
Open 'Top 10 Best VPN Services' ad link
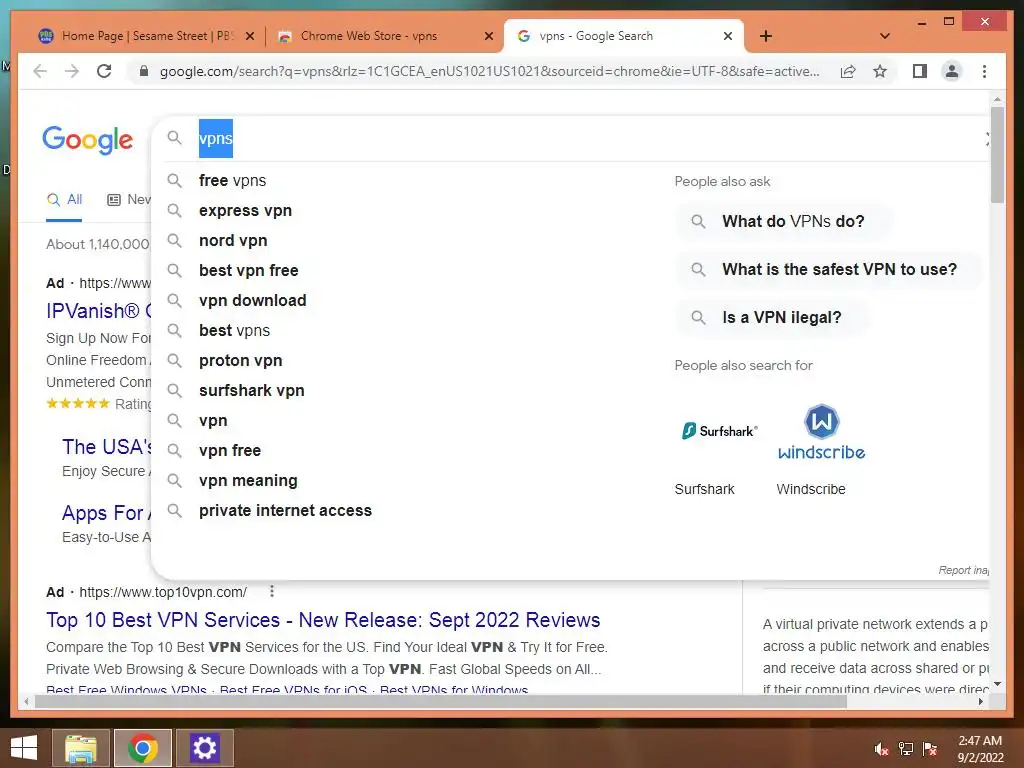[x=323, y=620]
